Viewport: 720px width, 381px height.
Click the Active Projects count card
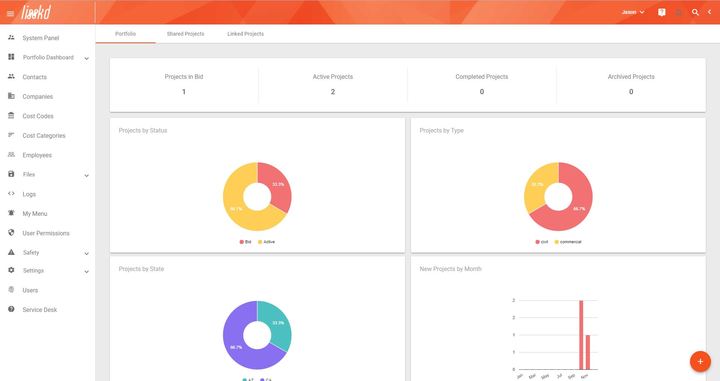click(333, 84)
